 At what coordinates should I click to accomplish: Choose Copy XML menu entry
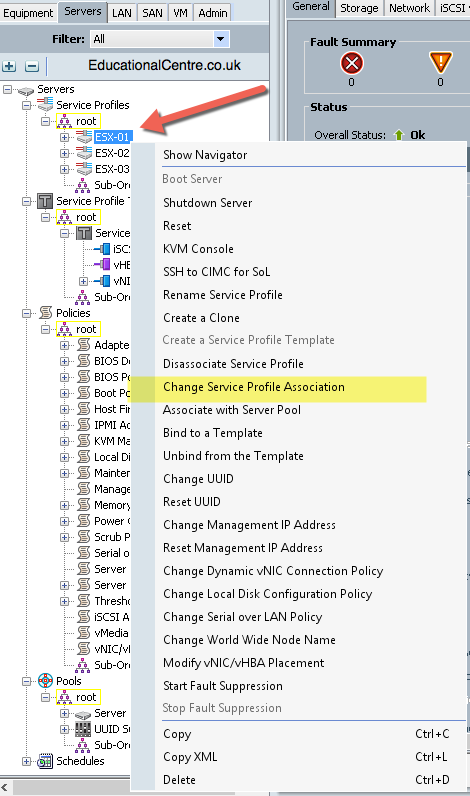190,757
